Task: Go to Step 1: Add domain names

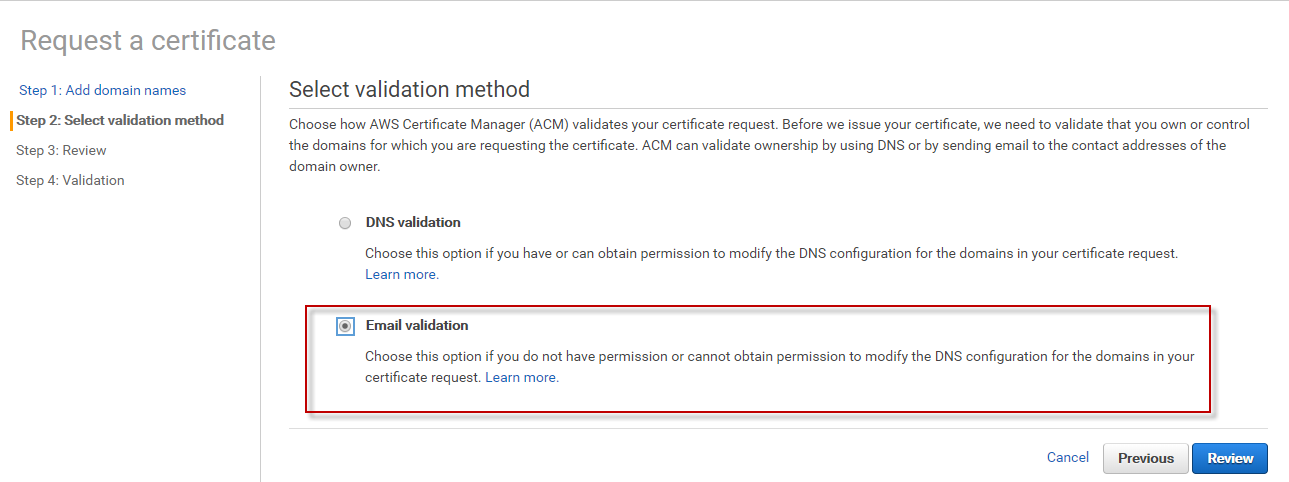Action: click(x=102, y=90)
